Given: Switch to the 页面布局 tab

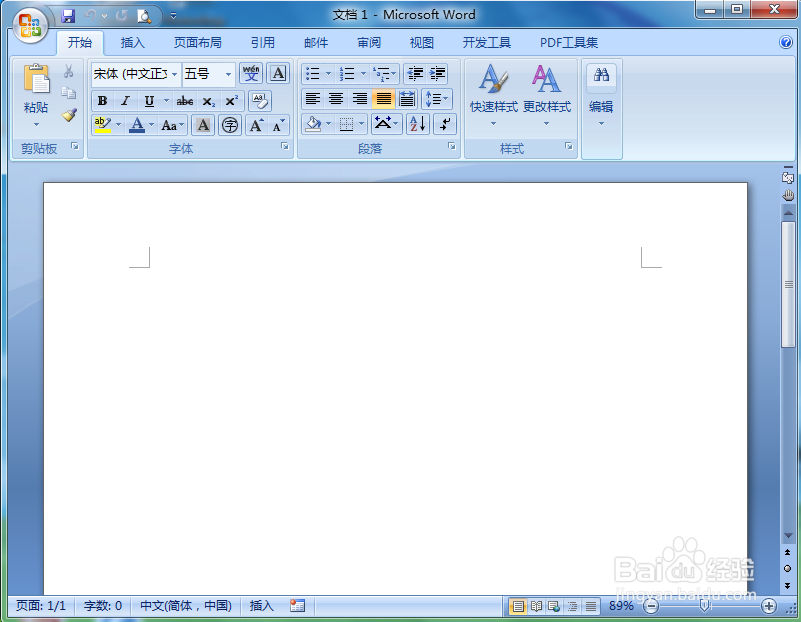Looking at the screenshot, I should coord(198,42).
